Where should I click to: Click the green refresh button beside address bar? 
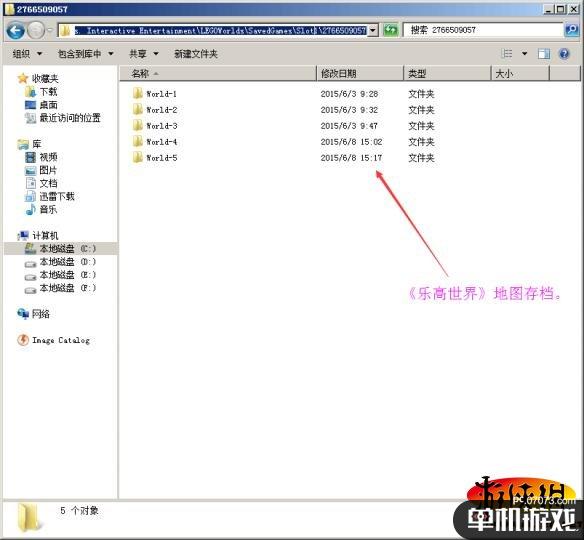[x=391, y=30]
